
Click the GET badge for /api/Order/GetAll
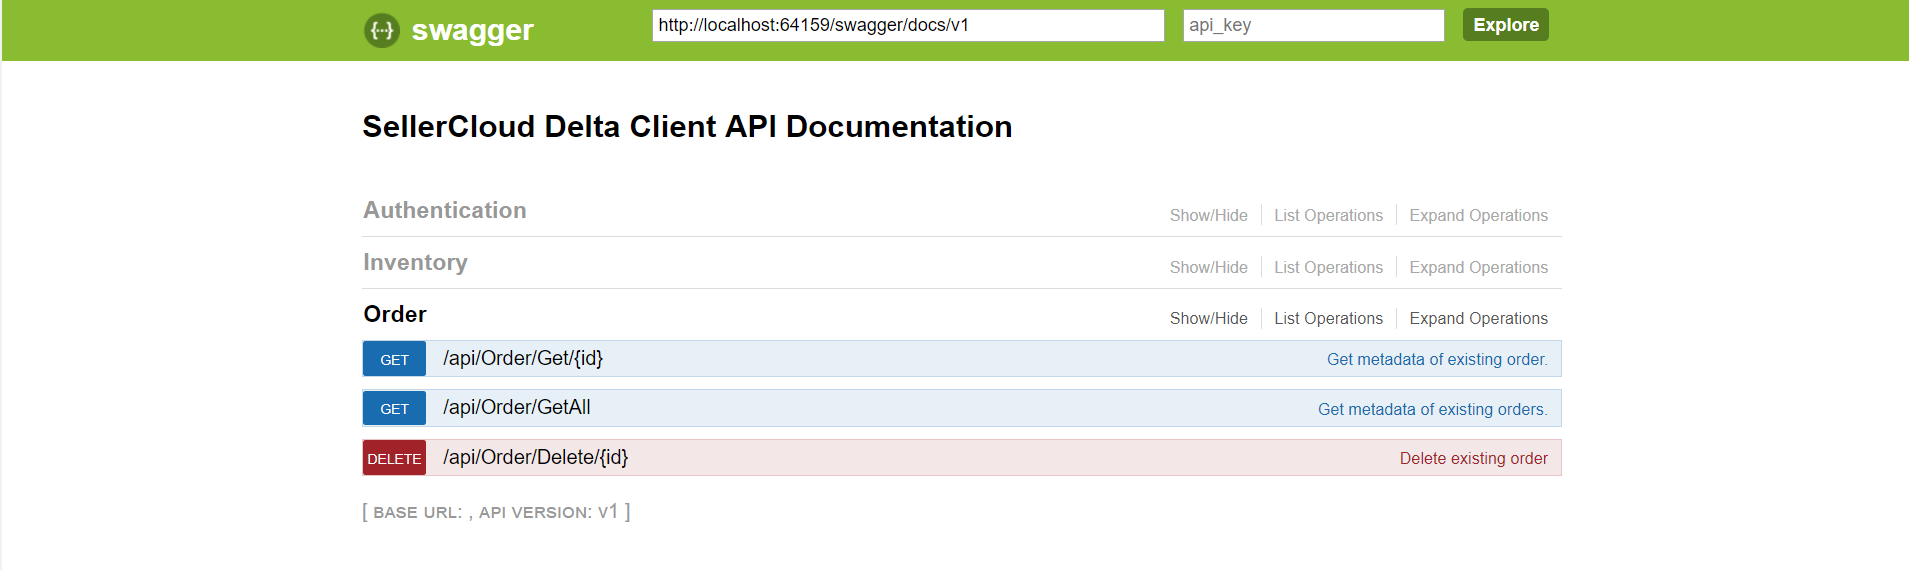tap(394, 408)
